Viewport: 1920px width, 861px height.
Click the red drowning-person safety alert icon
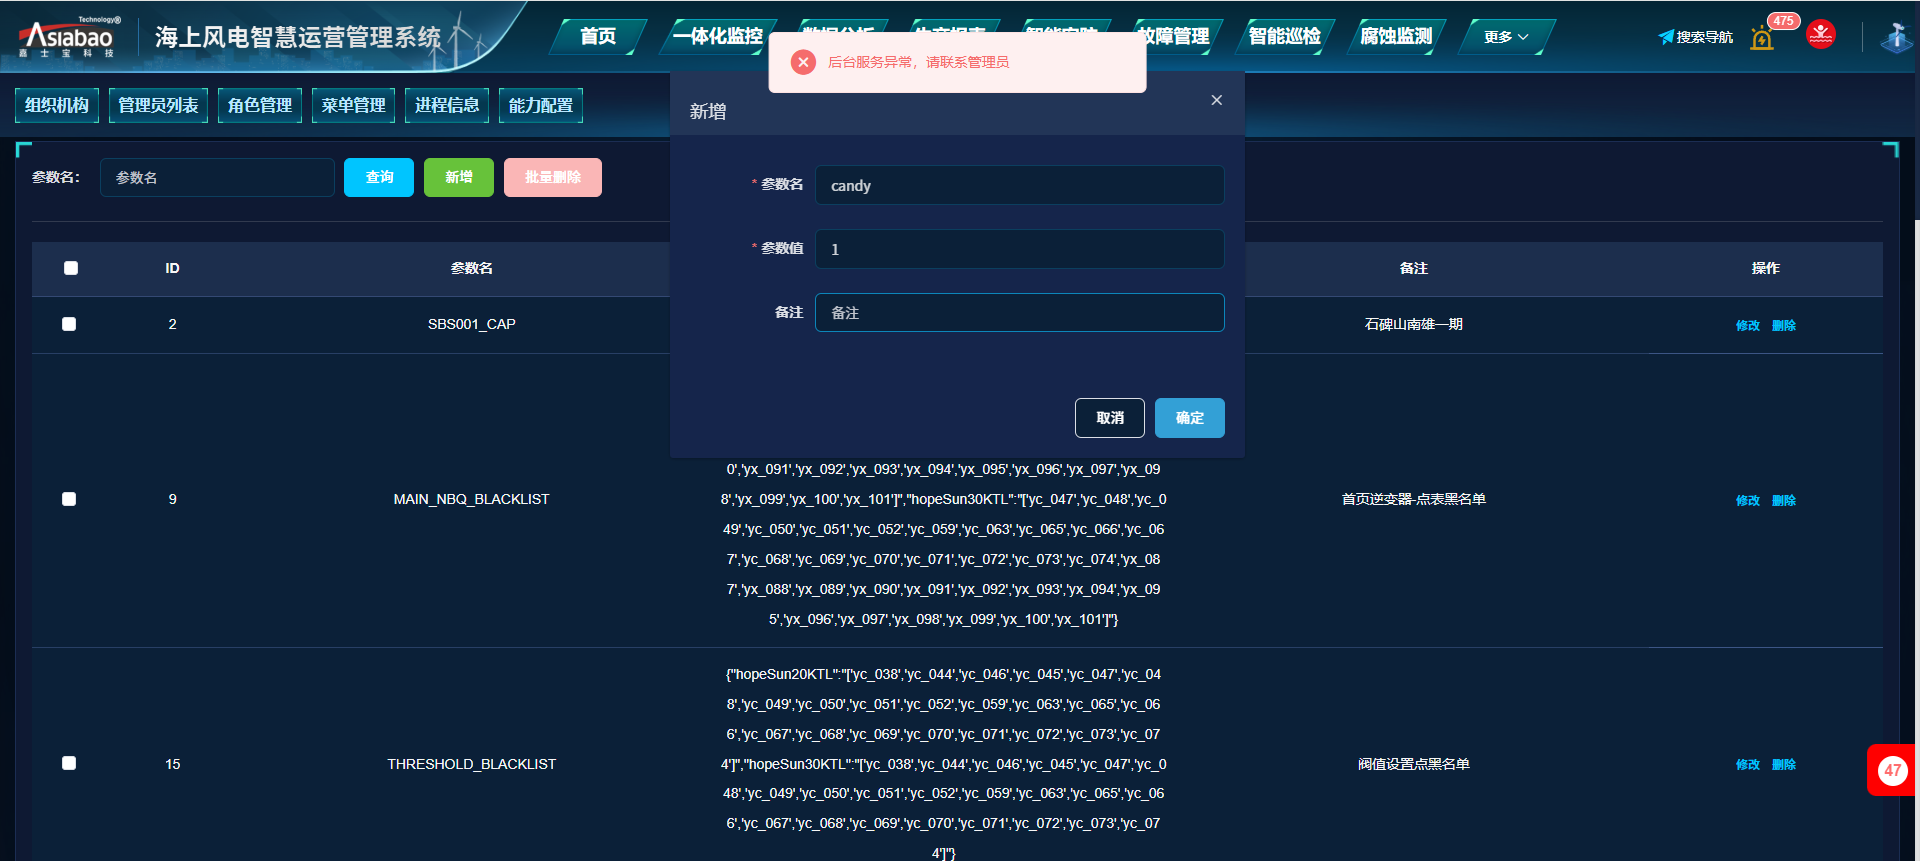tap(1821, 35)
